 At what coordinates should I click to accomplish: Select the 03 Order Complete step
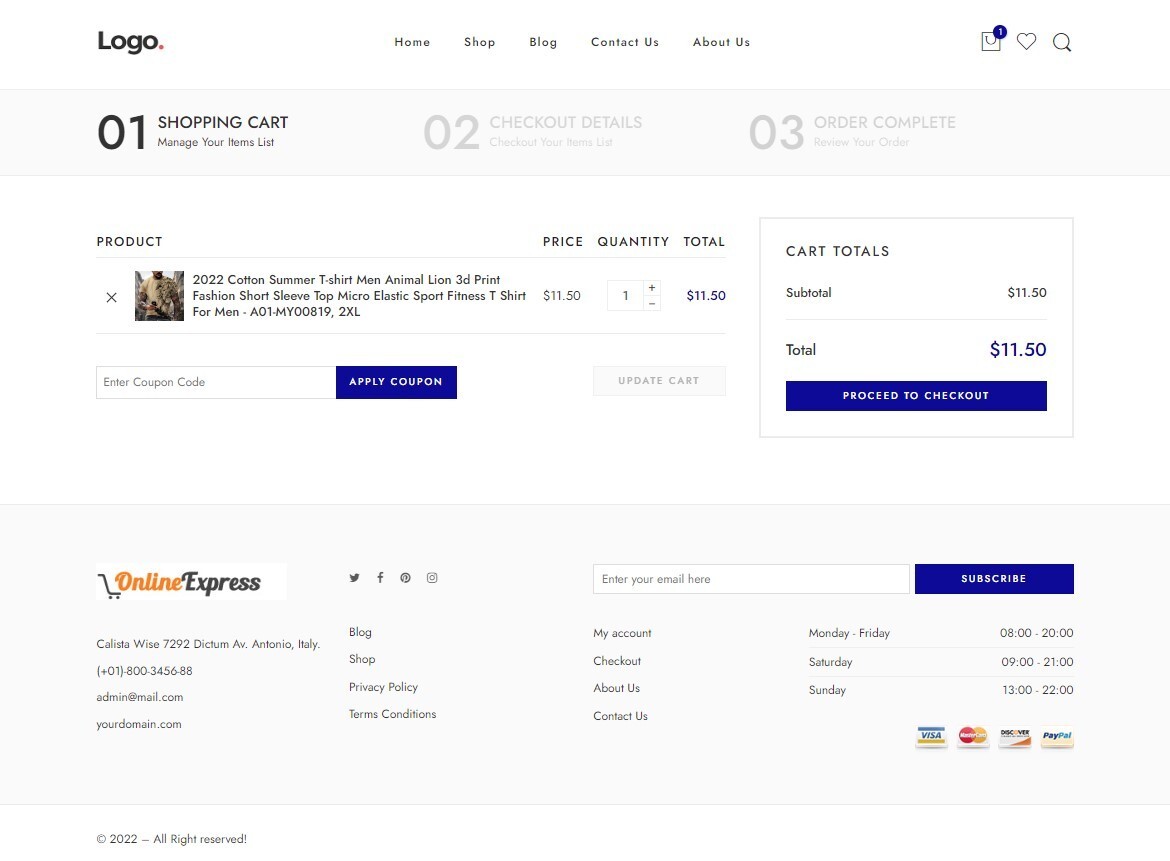coord(852,132)
